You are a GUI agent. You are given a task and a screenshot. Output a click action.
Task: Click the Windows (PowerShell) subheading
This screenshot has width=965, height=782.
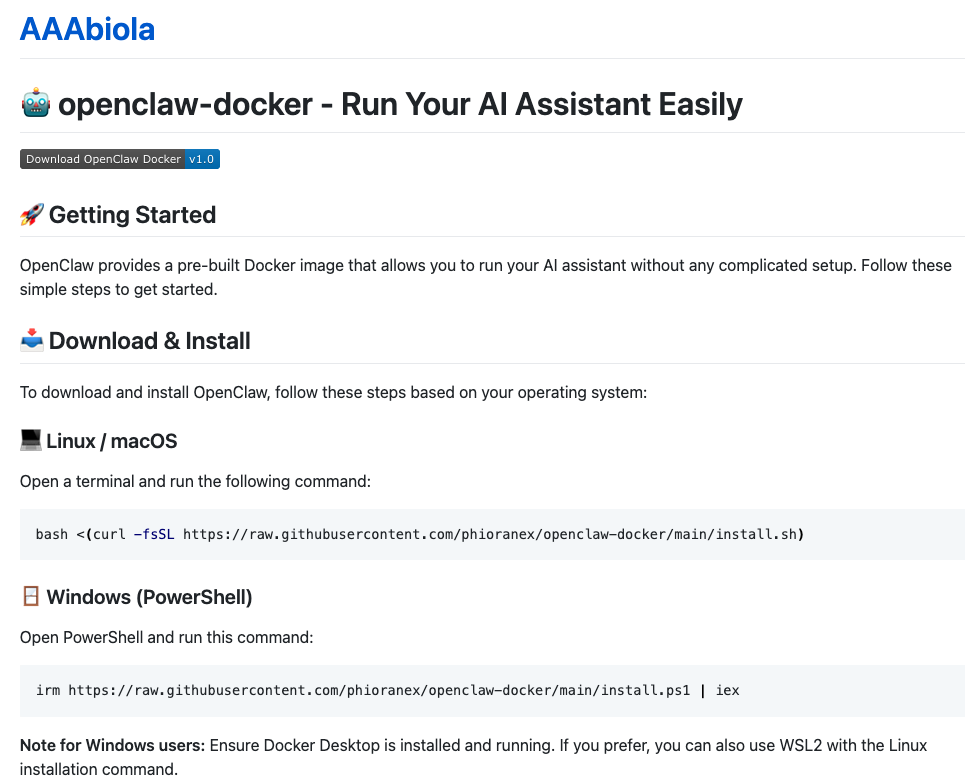149,597
